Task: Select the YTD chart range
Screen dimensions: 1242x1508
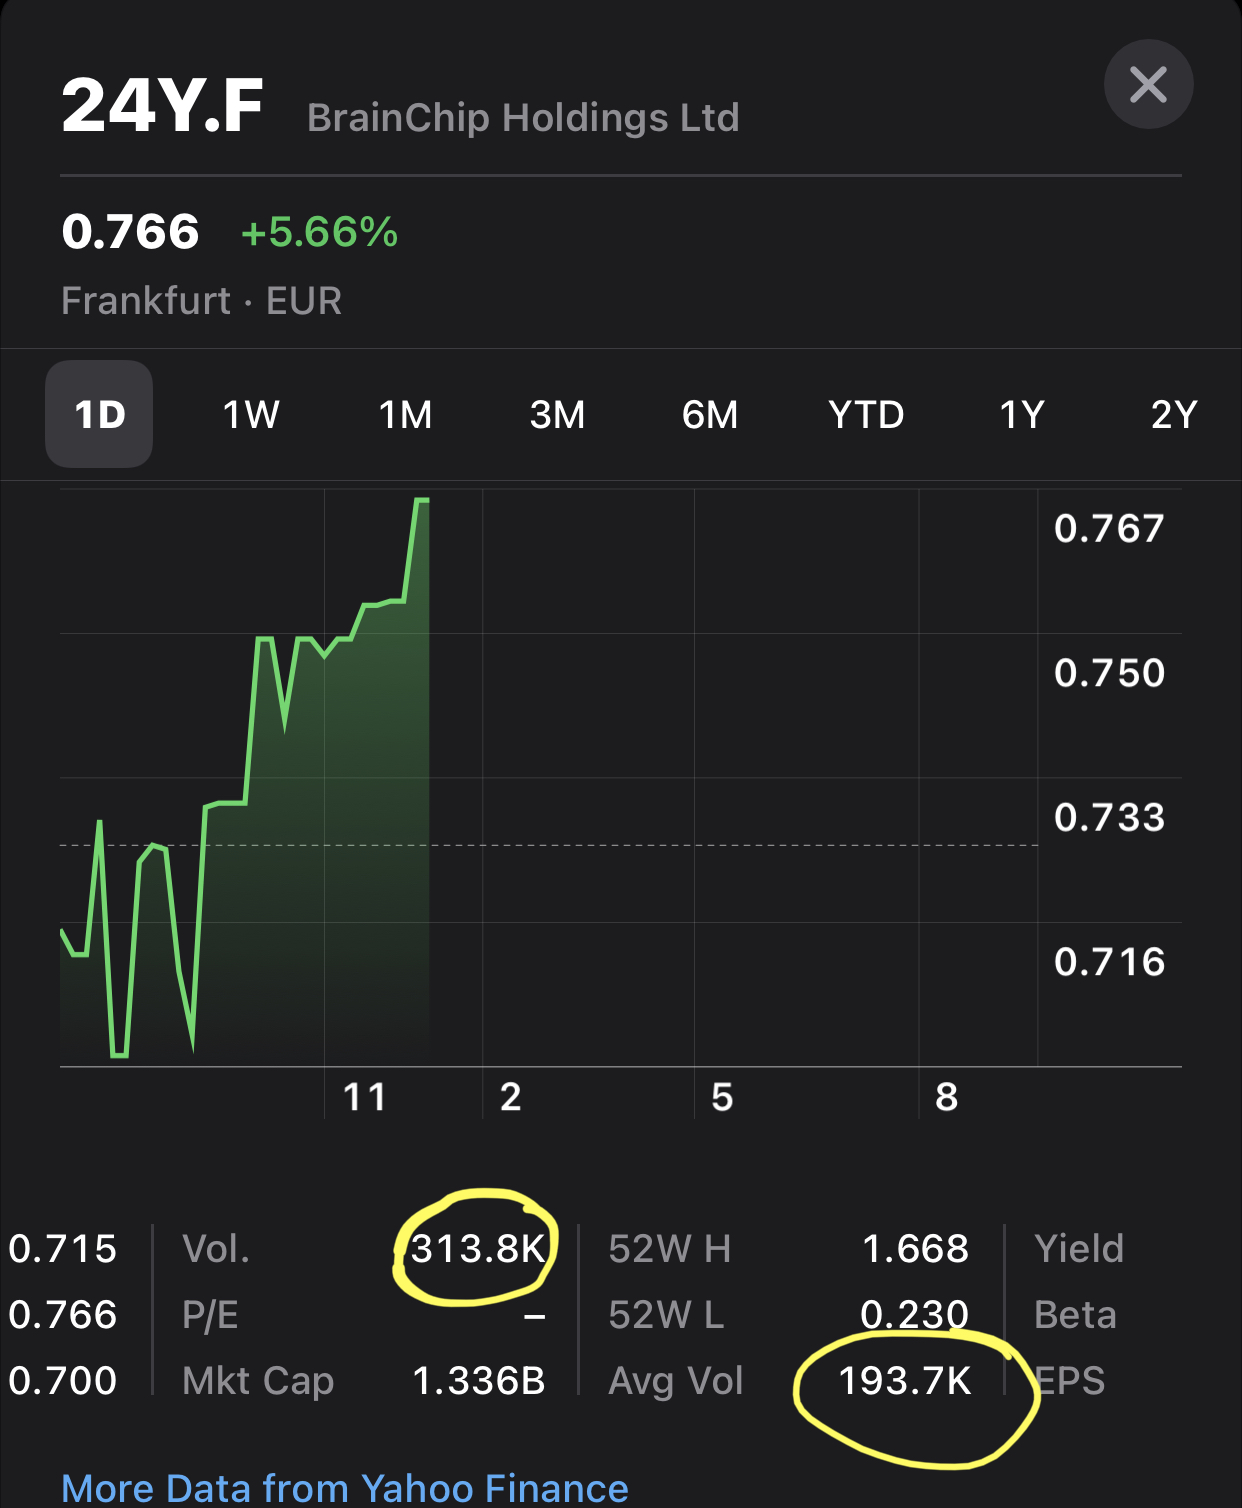Action: (x=865, y=414)
